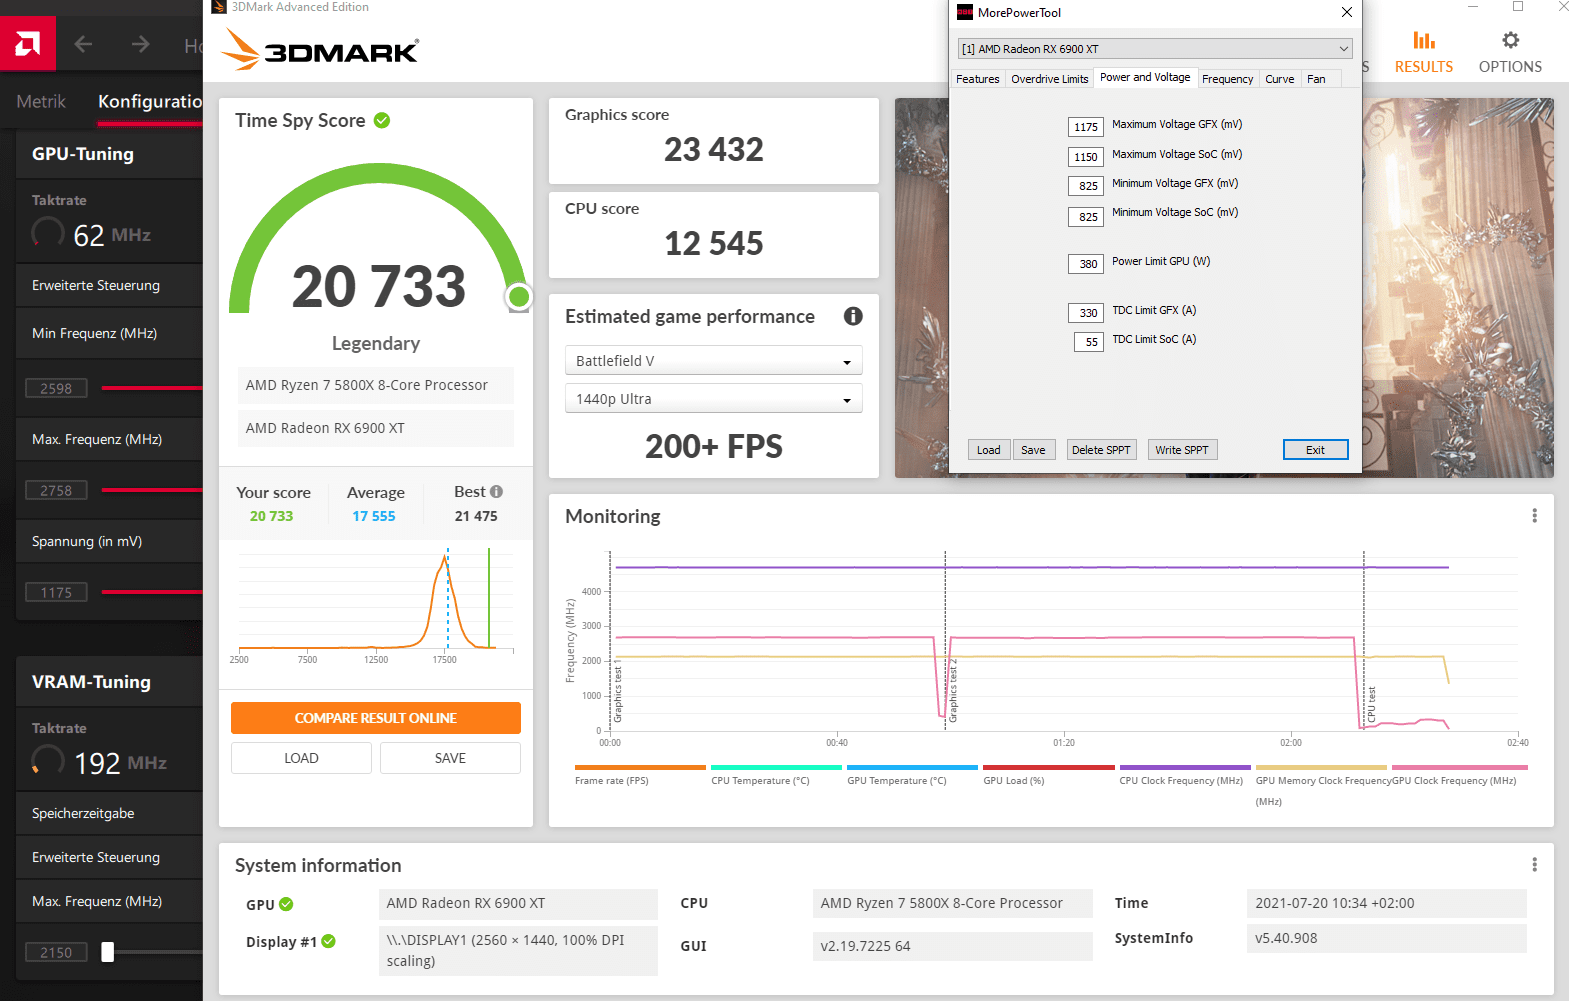Click the Time Spy Score valid checkmark
1569x1001 pixels.
[x=382, y=120]
